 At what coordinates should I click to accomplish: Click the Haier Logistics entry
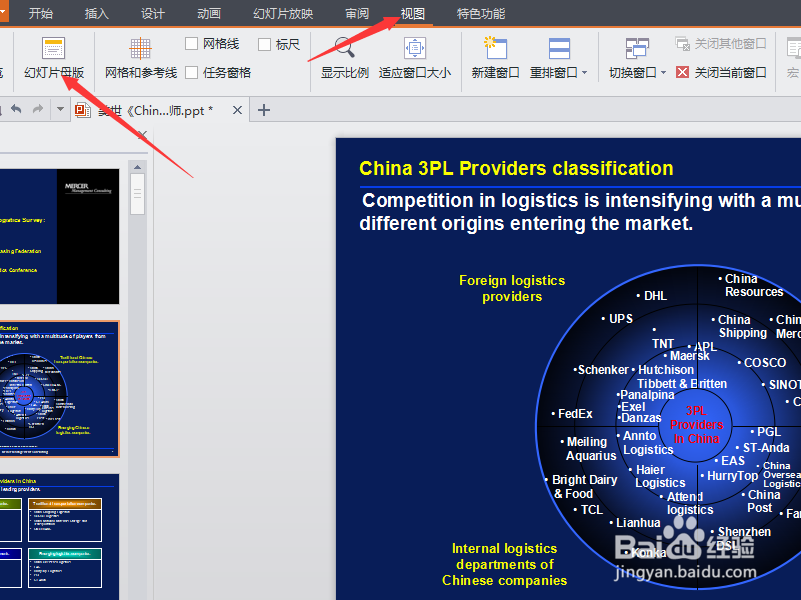(657, 476)
